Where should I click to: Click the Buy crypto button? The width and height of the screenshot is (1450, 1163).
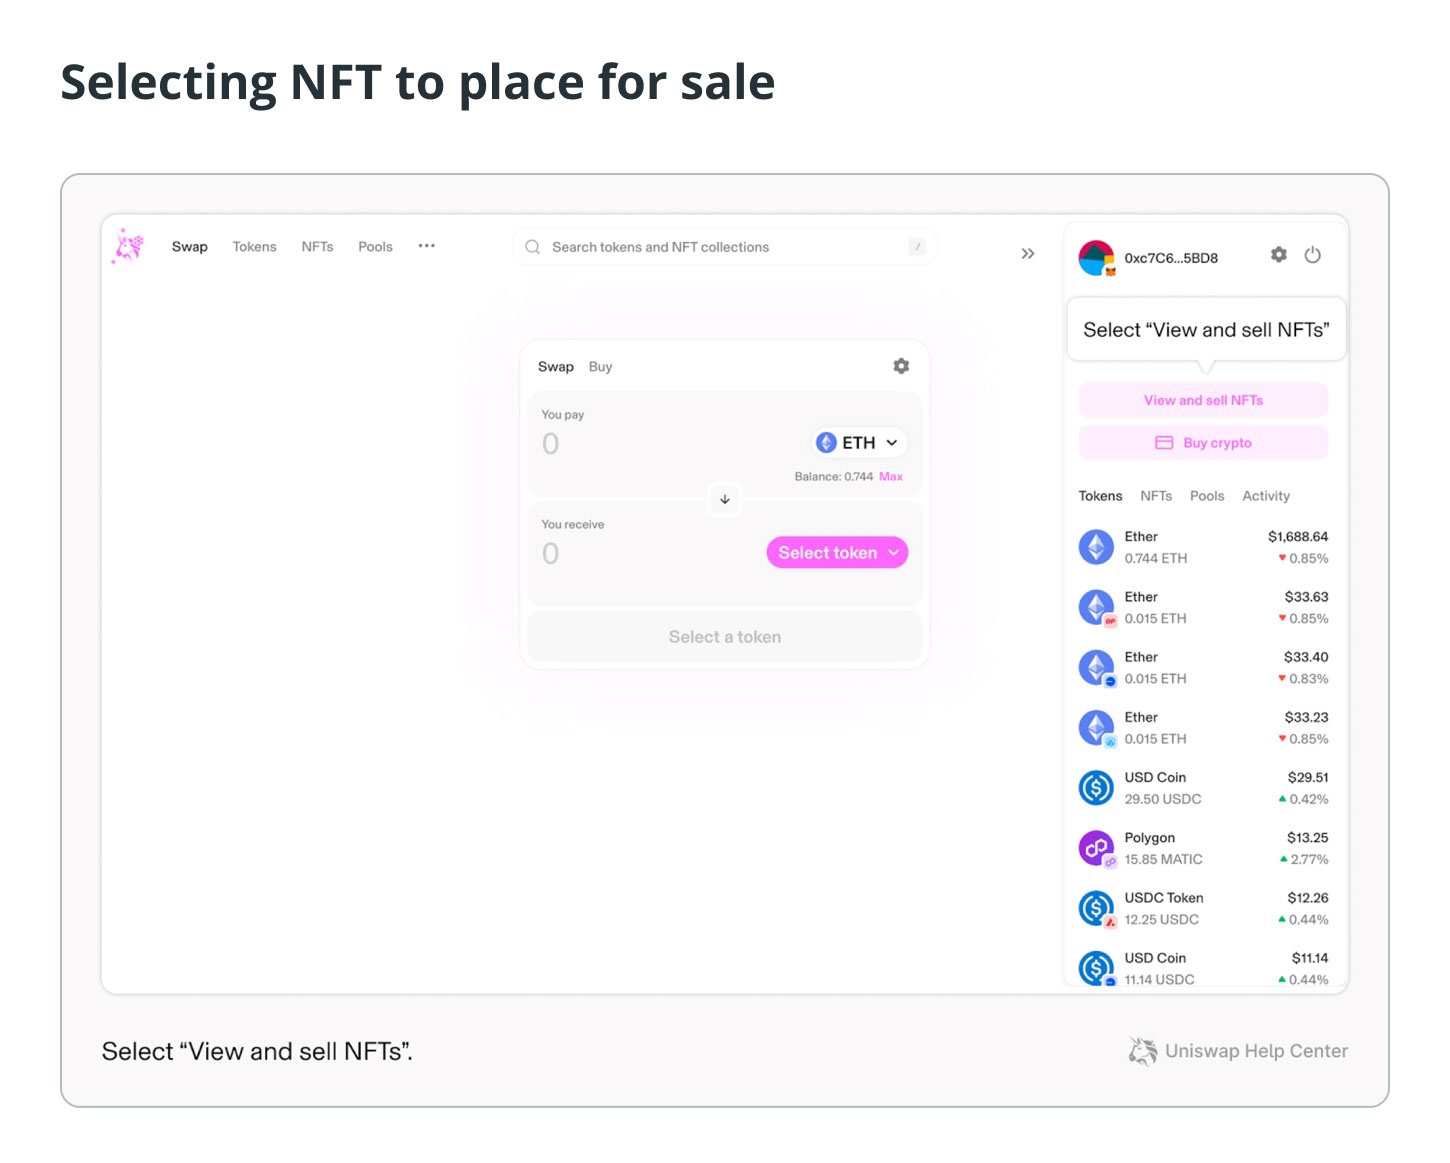click(1203, 443)
